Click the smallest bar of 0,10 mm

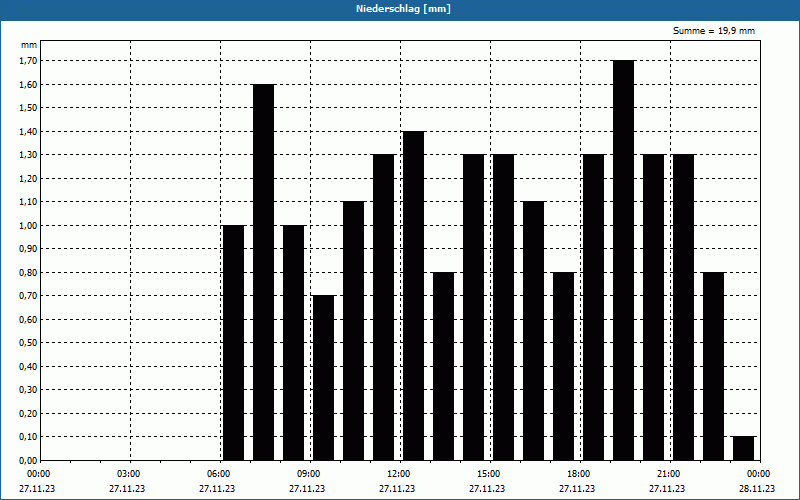click(x=744, y=448)
